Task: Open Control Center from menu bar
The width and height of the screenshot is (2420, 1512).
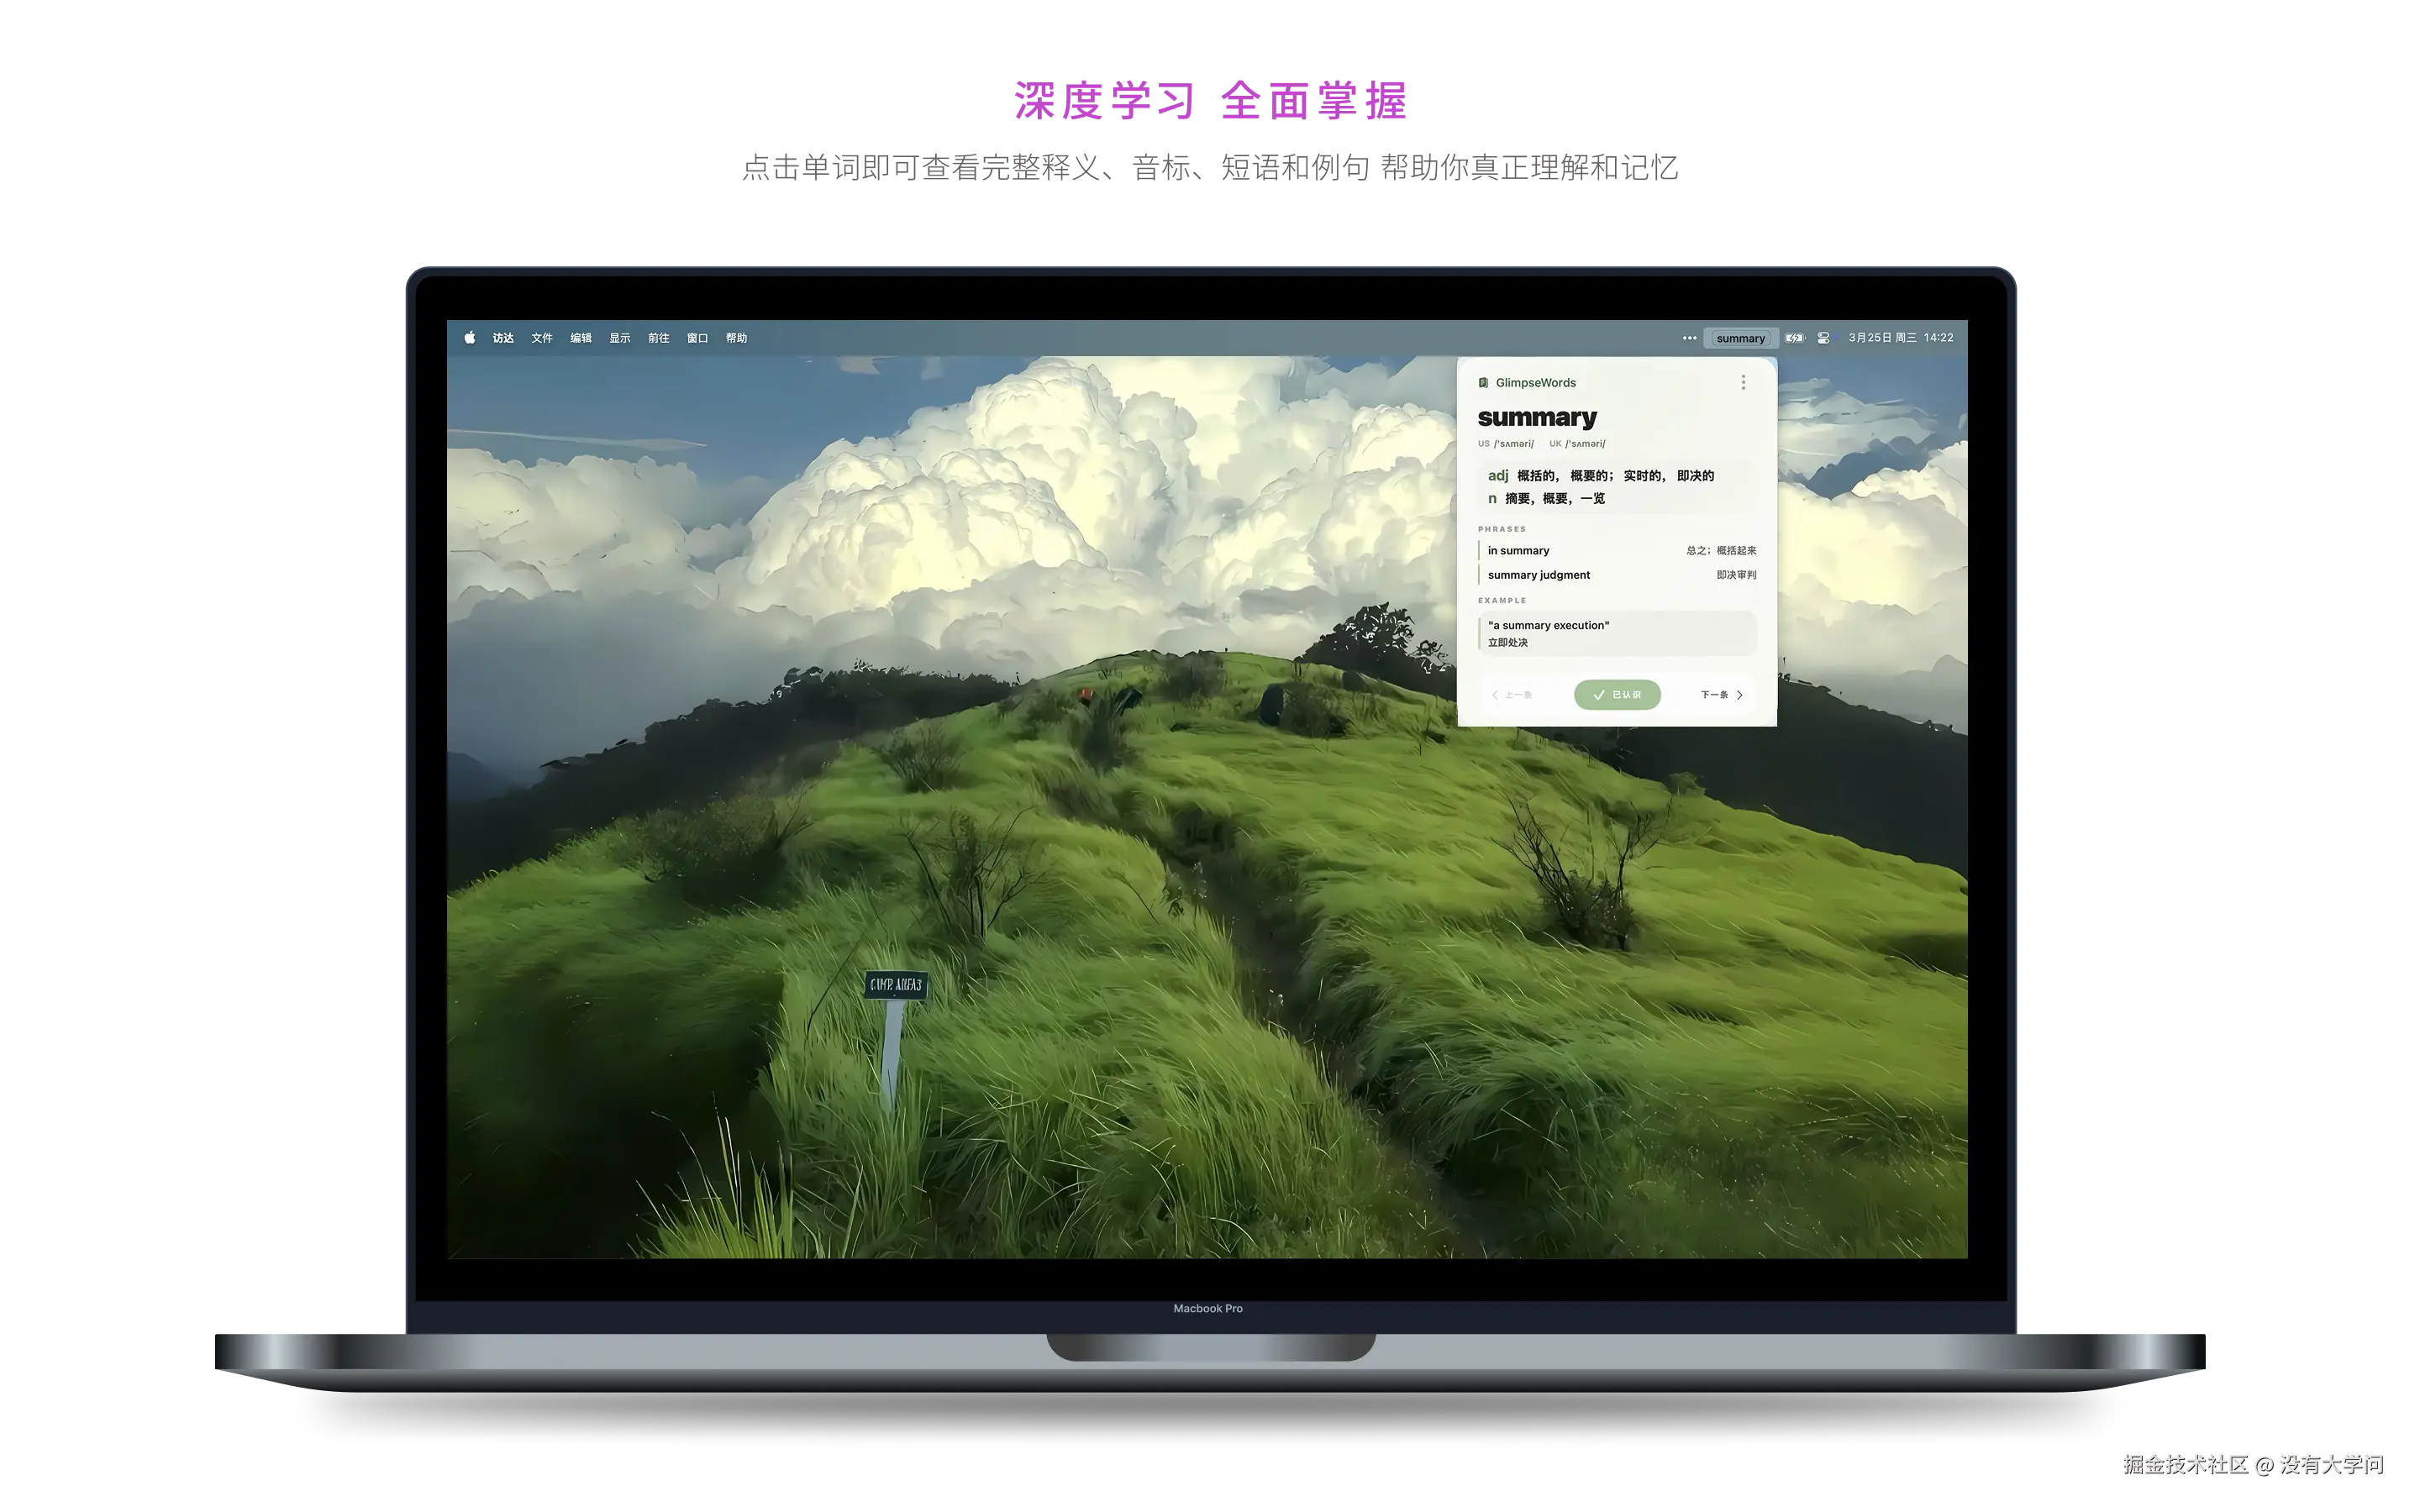Action: click(x=1824, y=338)
